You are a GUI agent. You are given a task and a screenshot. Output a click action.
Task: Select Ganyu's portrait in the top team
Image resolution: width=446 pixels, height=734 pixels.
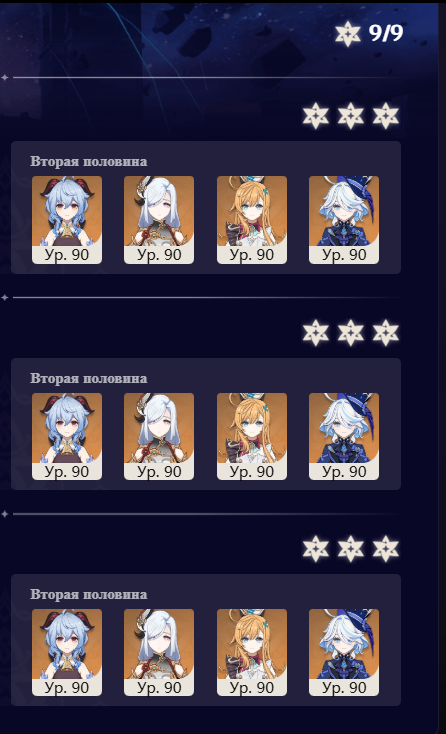click(67, 220)
